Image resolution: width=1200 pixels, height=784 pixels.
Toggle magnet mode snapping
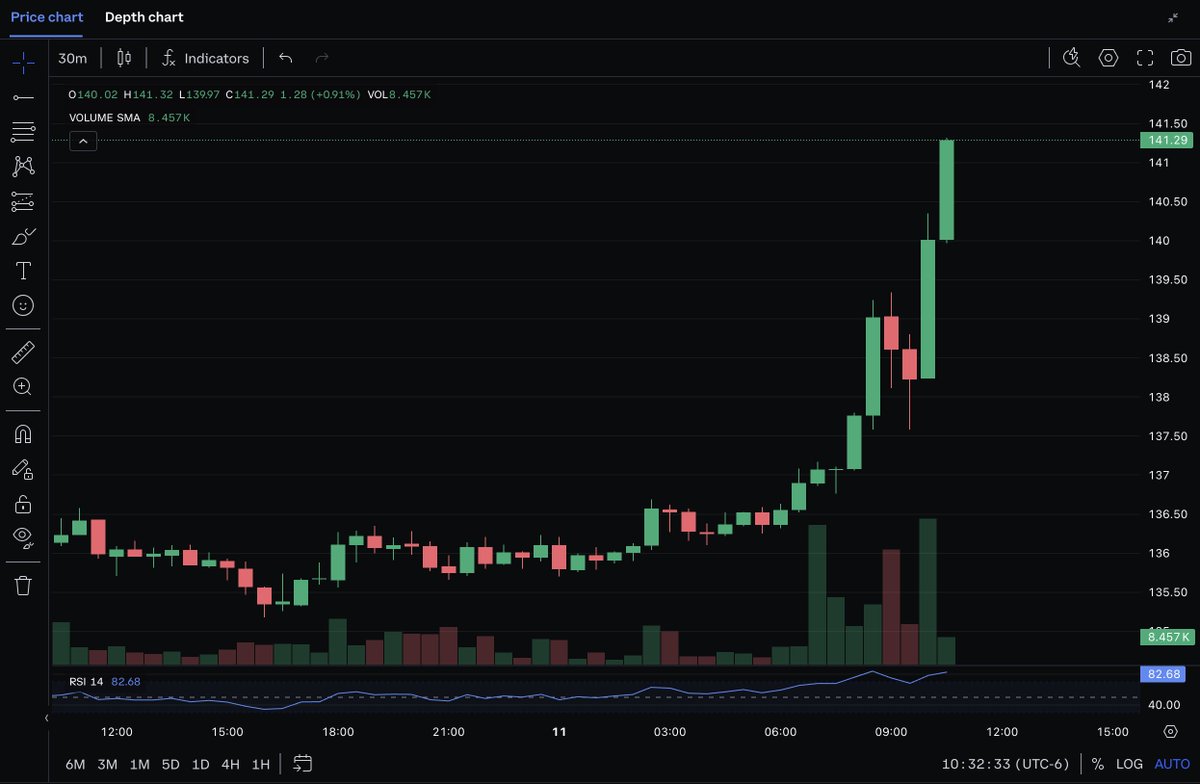[23, 434]
